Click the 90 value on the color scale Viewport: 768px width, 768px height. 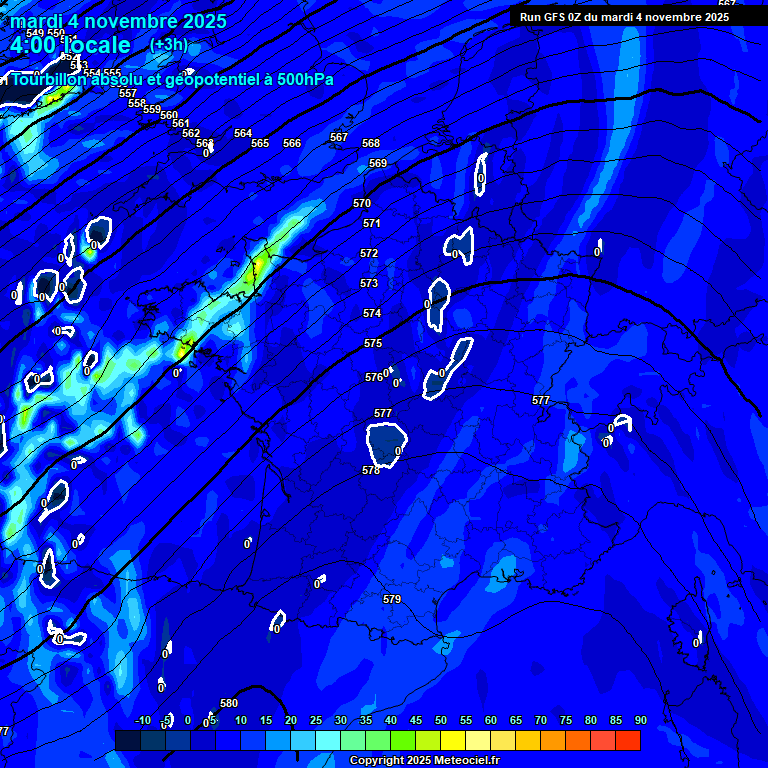640,720
